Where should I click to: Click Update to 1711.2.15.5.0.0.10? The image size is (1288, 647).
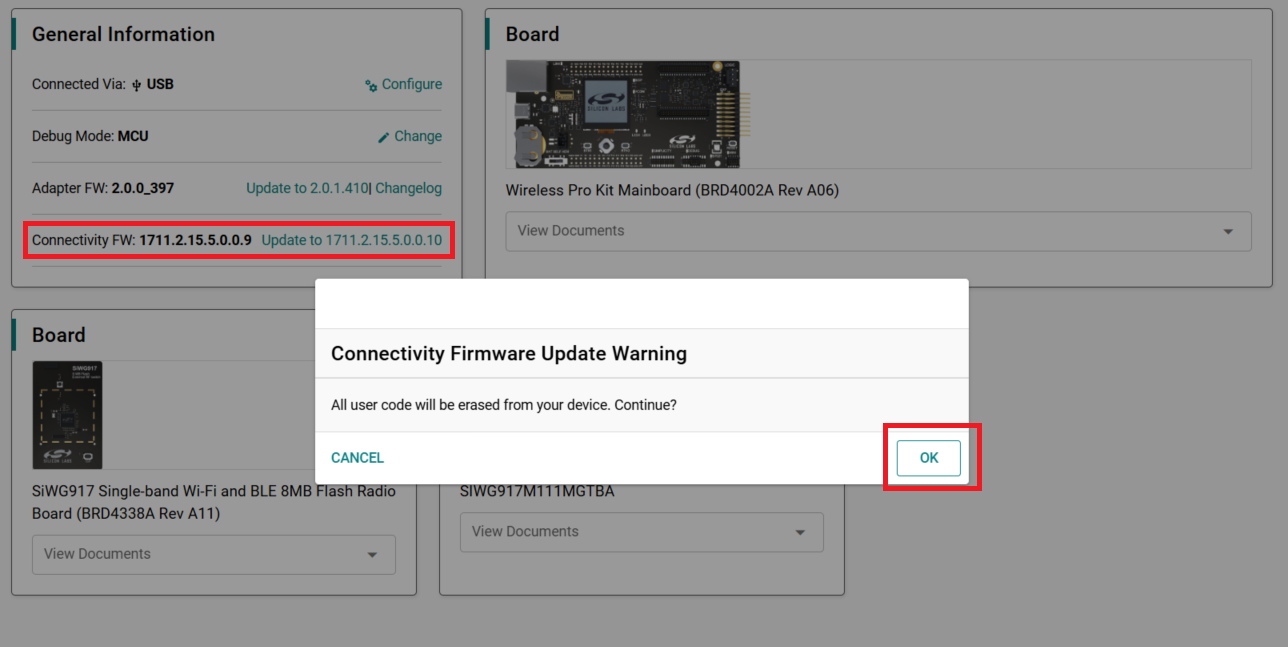click(x=351, y=240)
